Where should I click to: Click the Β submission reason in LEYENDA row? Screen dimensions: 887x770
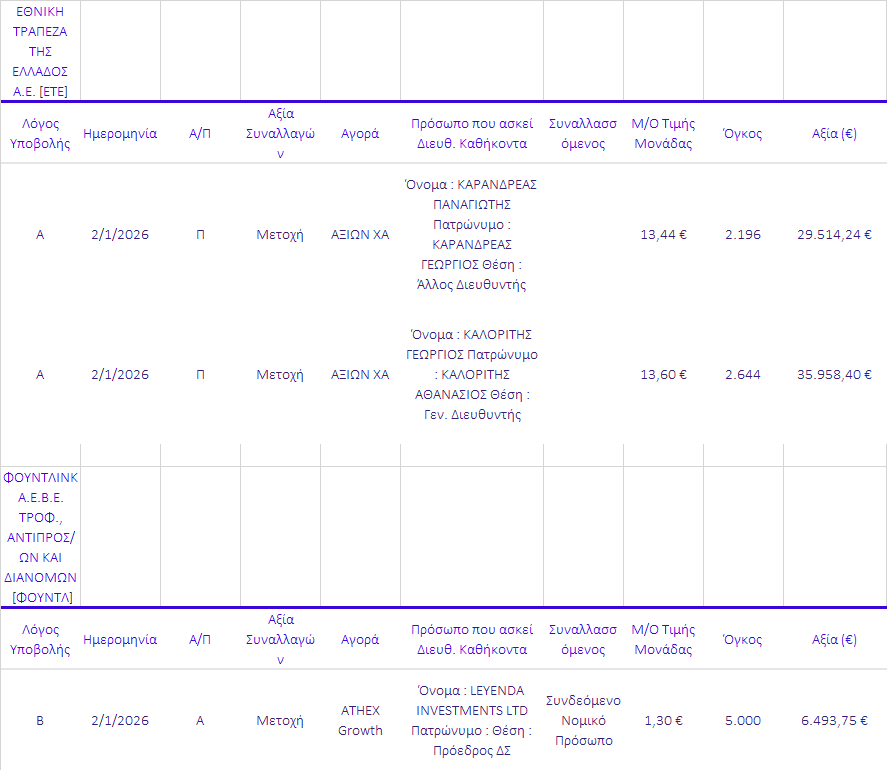[40, 720]
